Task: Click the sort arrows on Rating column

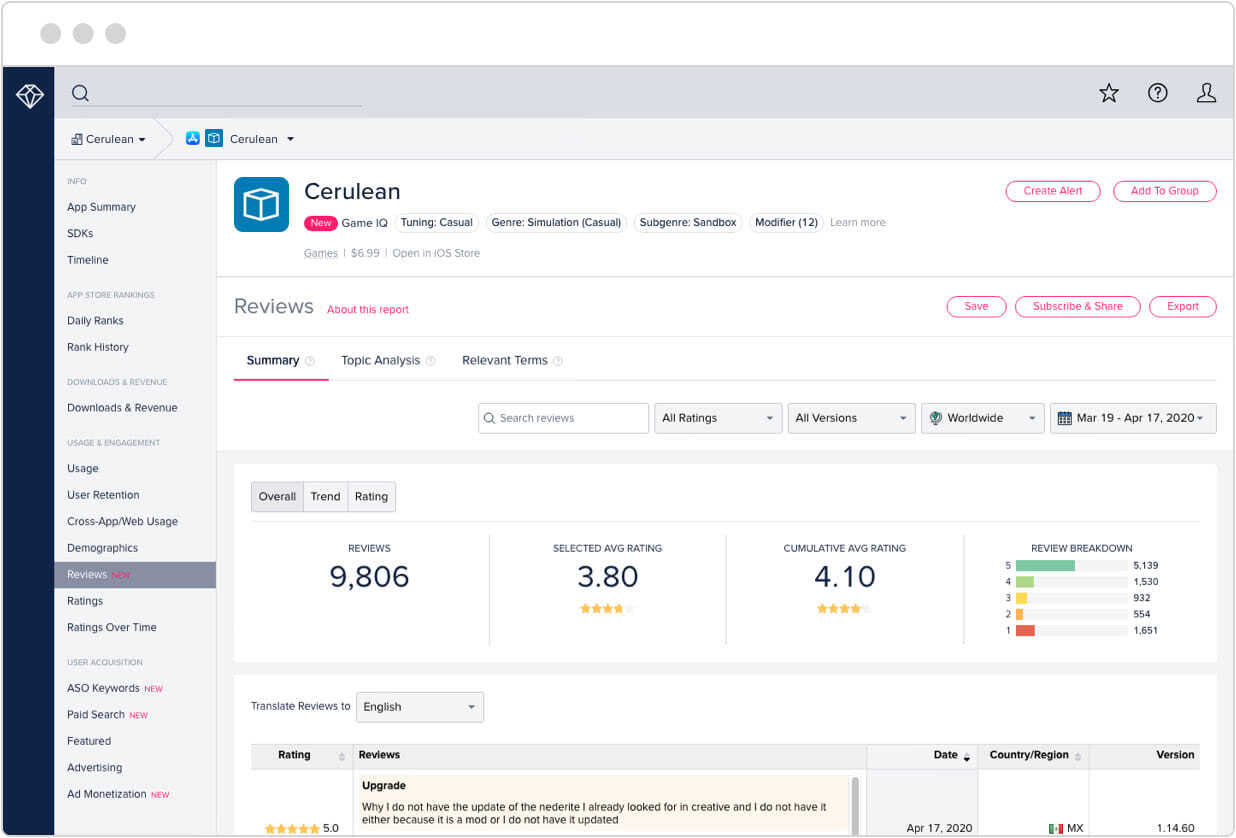Action: click(x=342, y=757)
